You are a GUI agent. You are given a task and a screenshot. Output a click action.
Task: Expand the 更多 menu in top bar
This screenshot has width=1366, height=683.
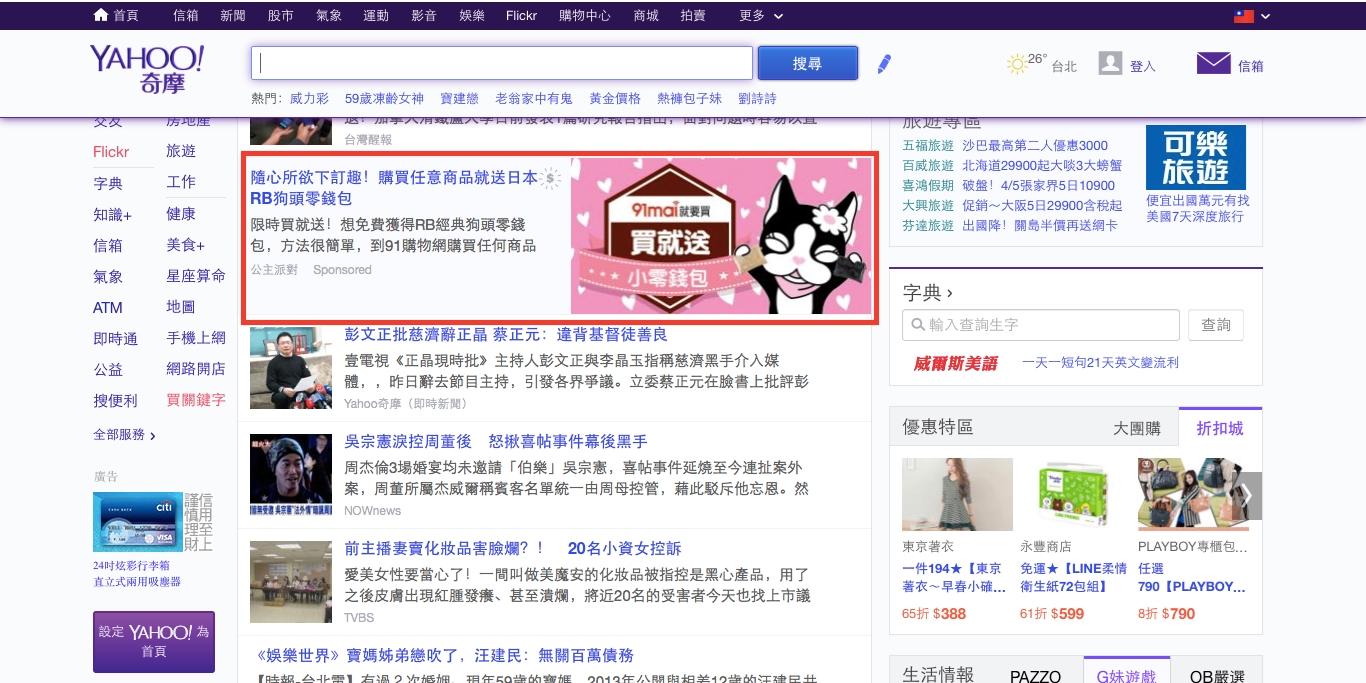click(x=761, y=15)
